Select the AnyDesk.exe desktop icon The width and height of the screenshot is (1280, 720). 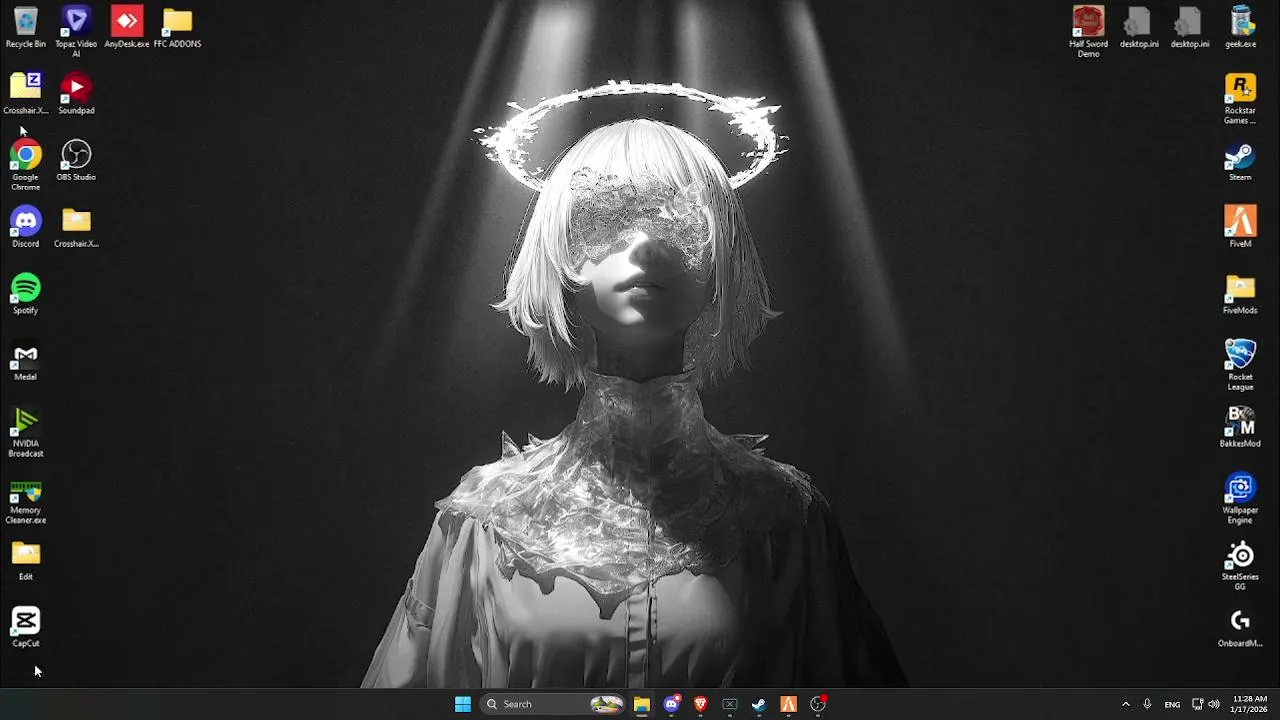(x=127, y=28)
